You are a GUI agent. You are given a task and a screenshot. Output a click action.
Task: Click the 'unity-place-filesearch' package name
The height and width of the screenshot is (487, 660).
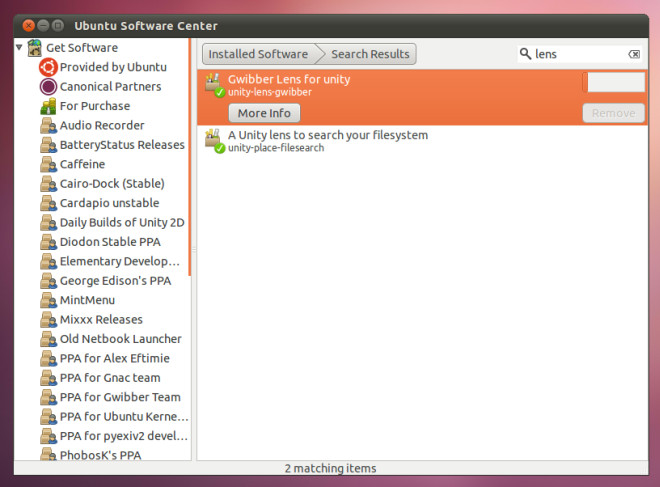276,148
